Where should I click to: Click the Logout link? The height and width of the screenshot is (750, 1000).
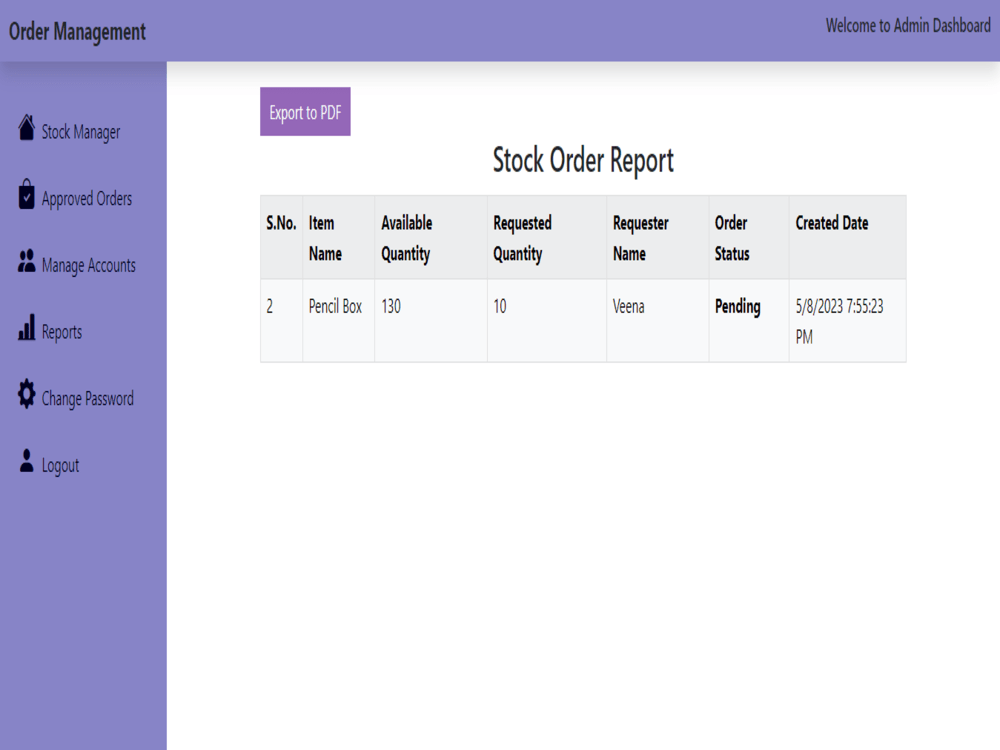click(60, 465)
